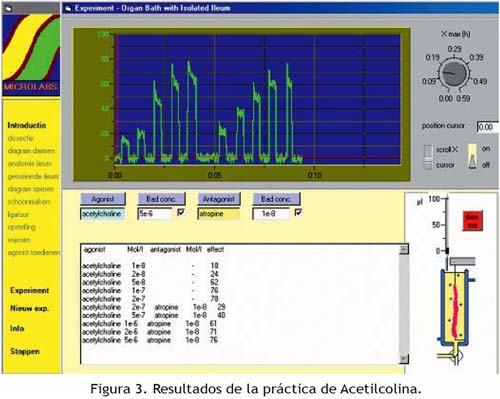The width and height of the screenshot is (500, 399).
Task: Click the Microlabs logo image
Action: pos(31,55)
